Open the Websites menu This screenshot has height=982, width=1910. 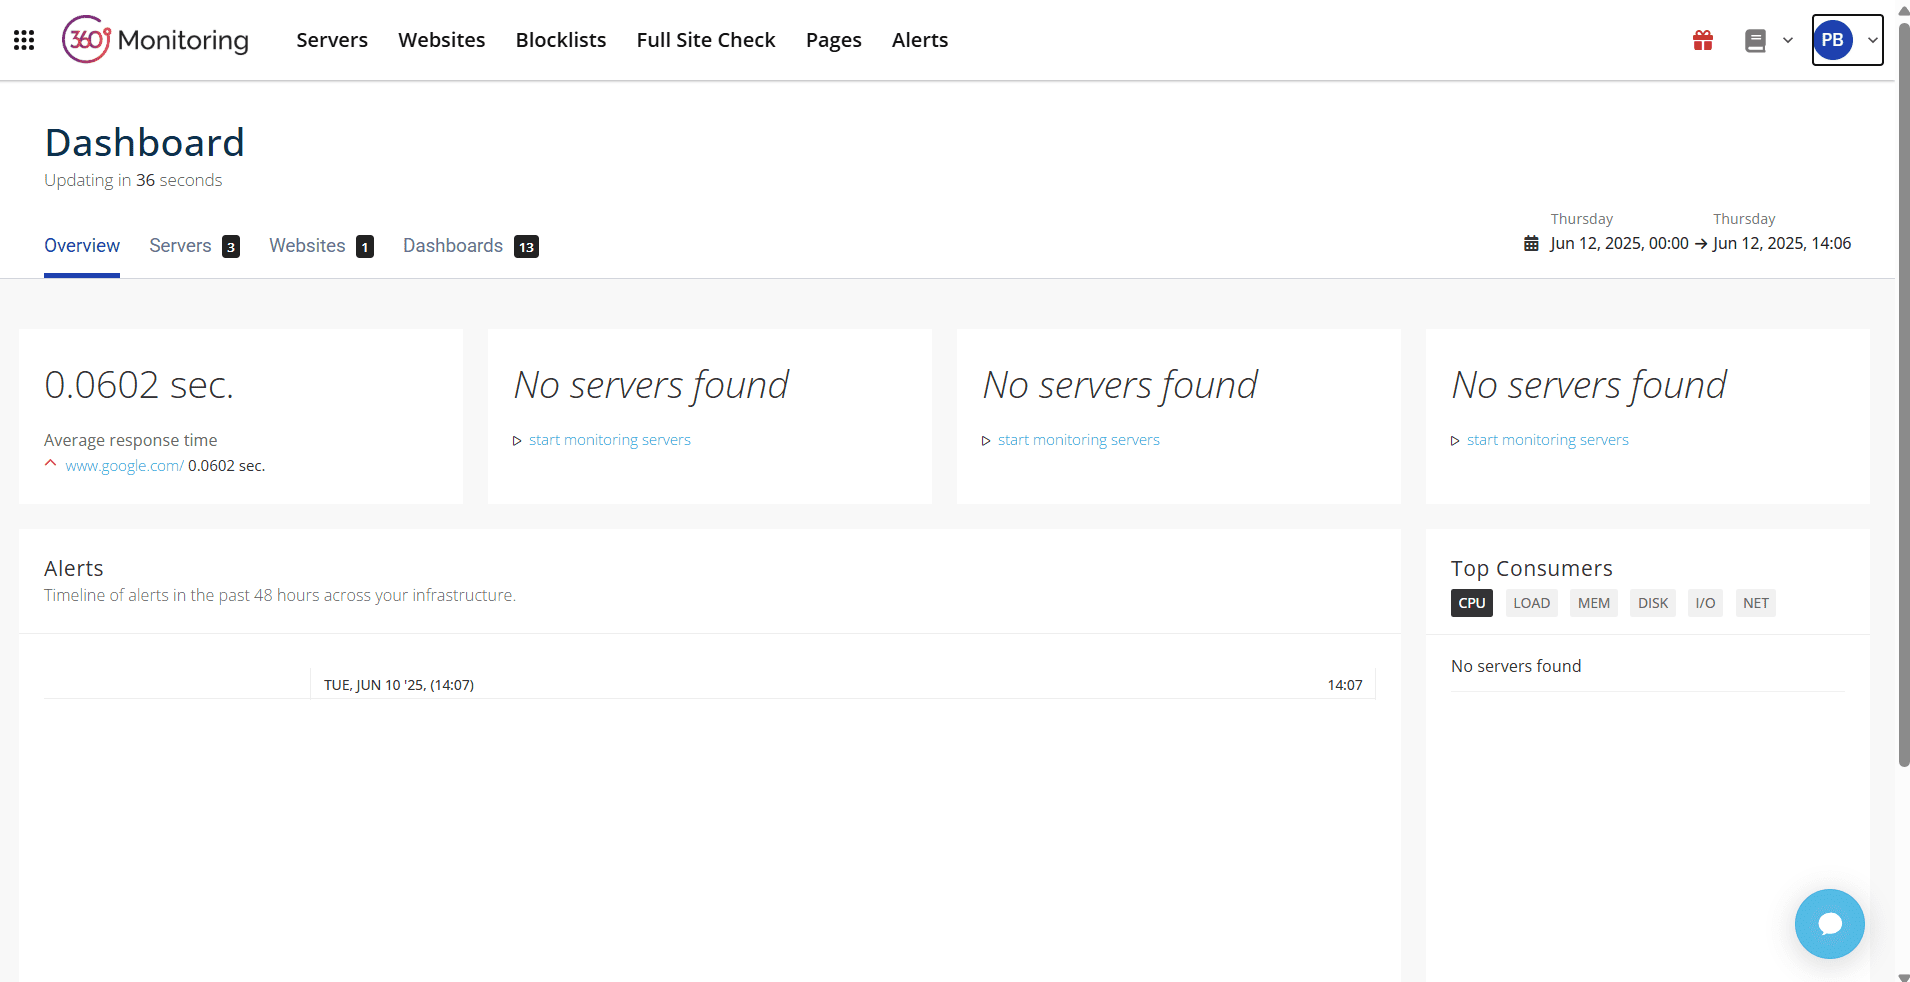442,40
